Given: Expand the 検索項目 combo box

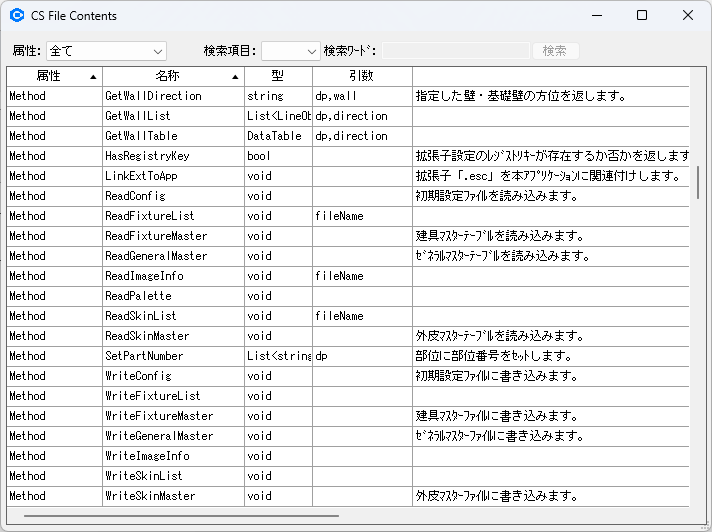Looking at the screenshot, I should coord(291,51).
